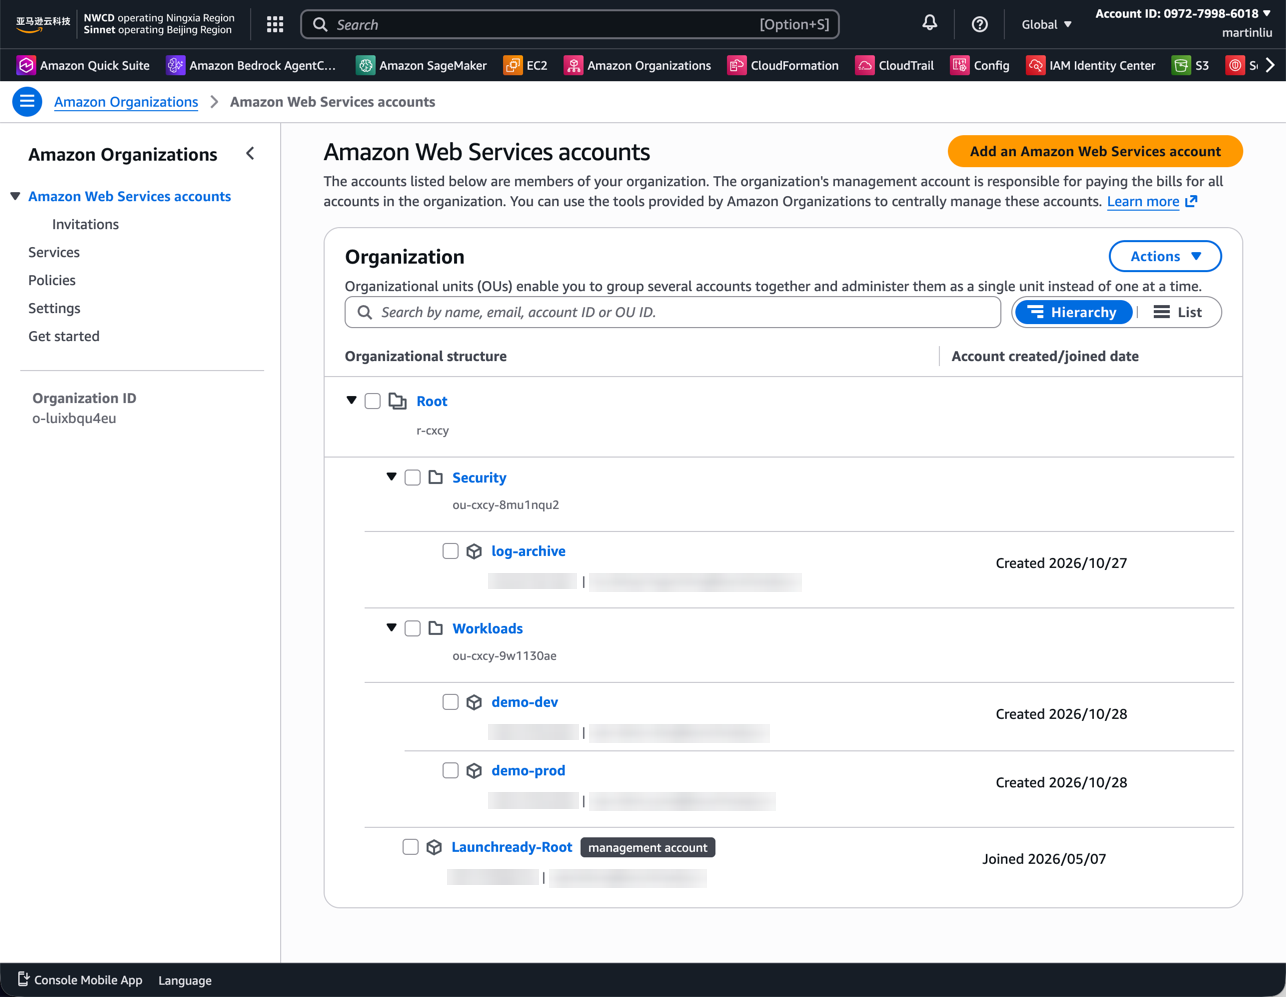This screenshot has width=1286, height=997.
Task: Open EC2 shortcut in favorites bar
Action: [x=525, y=65]
